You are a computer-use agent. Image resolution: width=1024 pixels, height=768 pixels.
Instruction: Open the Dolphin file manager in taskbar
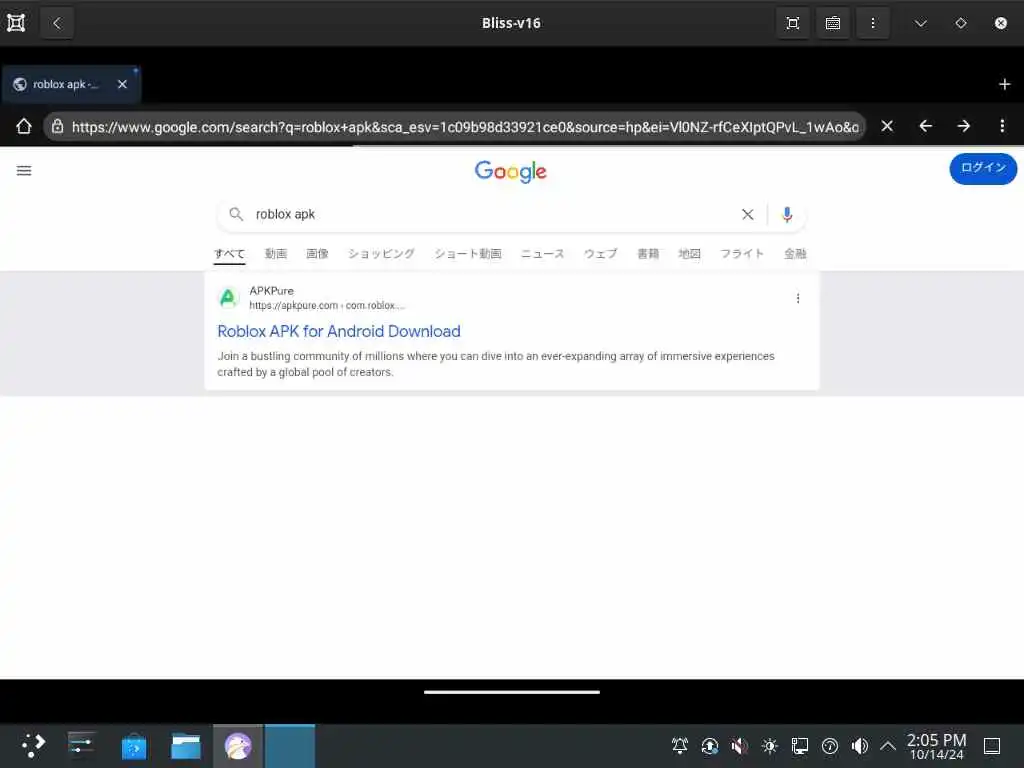[185, 746]
